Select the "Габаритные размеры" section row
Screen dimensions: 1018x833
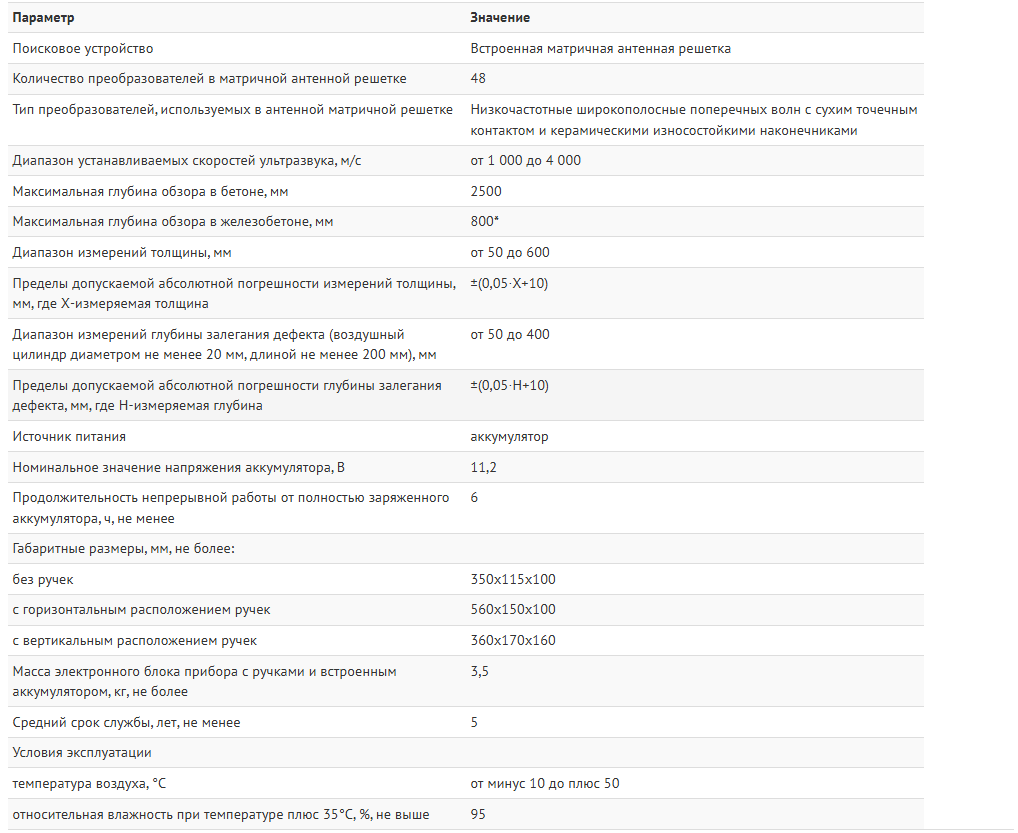(123, 548)
